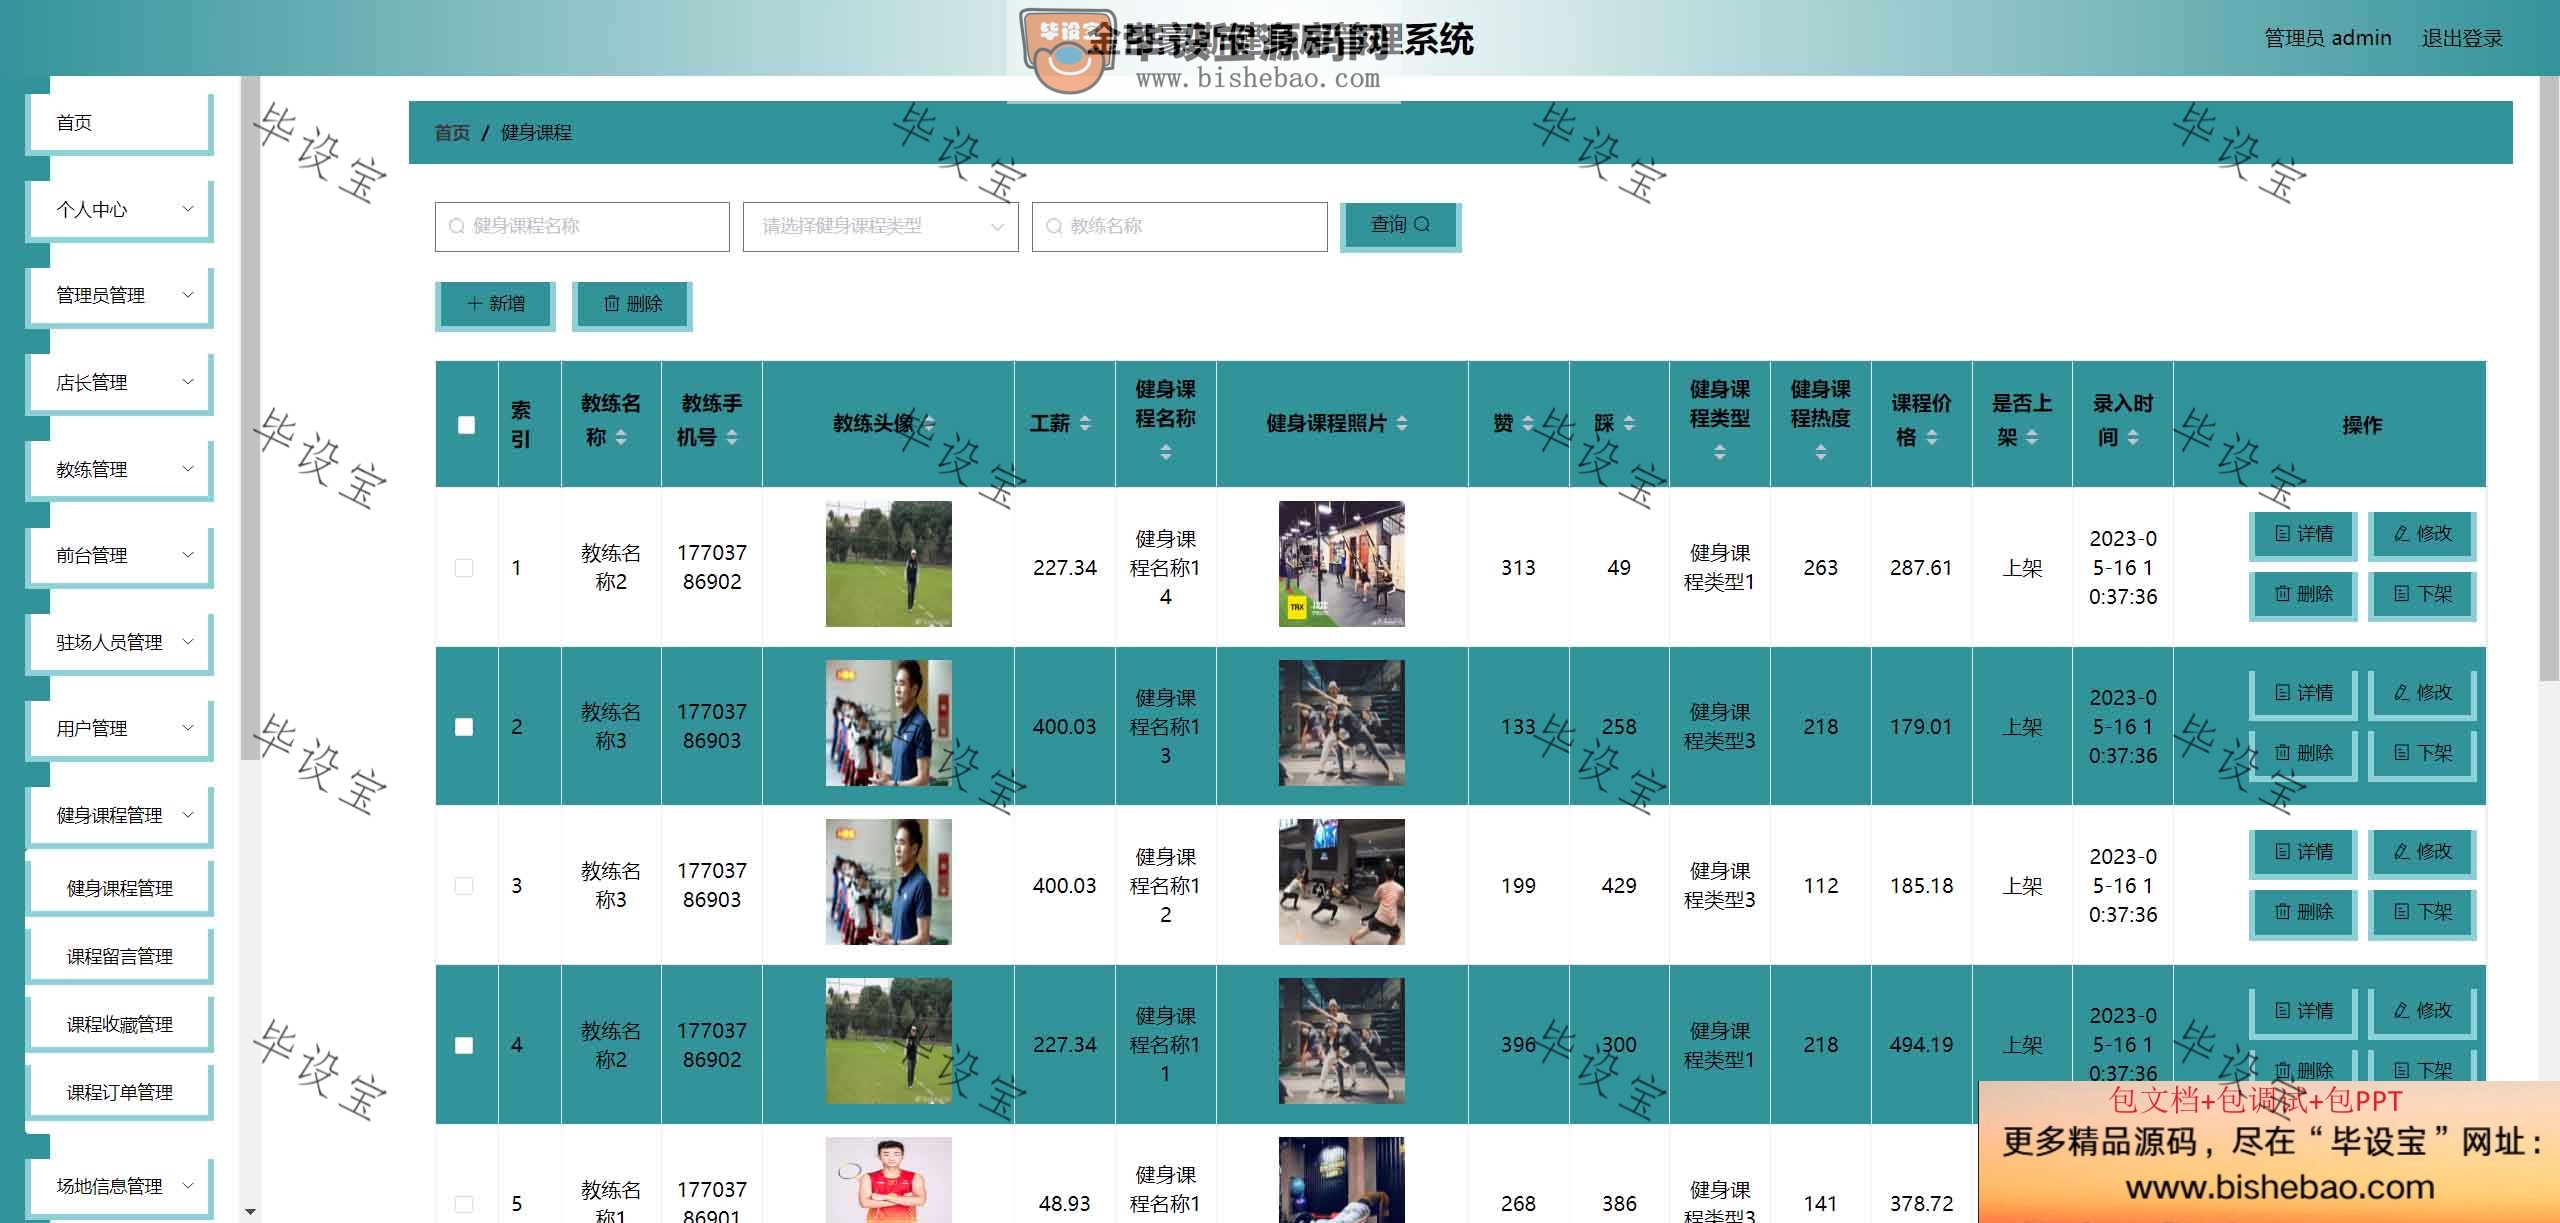Viewport: 2560px width, 1223px height.
Task: Click 删除 for row 2
Action: pyautogui.click(x=2303, y=754)
